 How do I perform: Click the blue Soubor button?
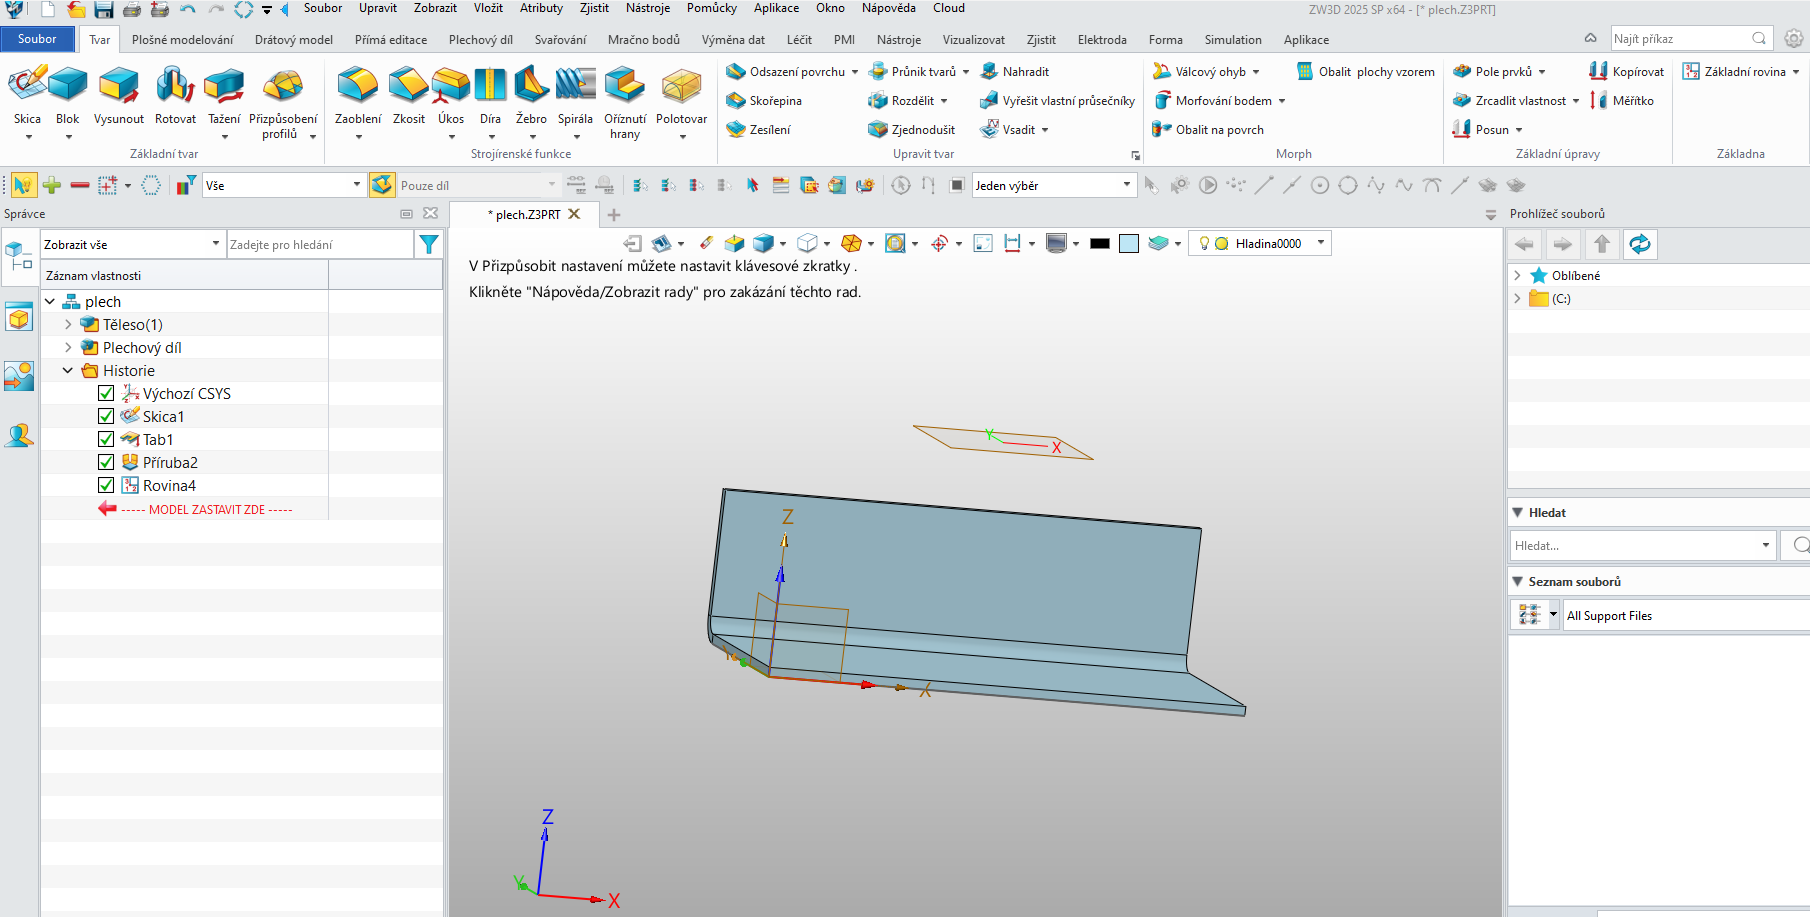pos(38,39)
